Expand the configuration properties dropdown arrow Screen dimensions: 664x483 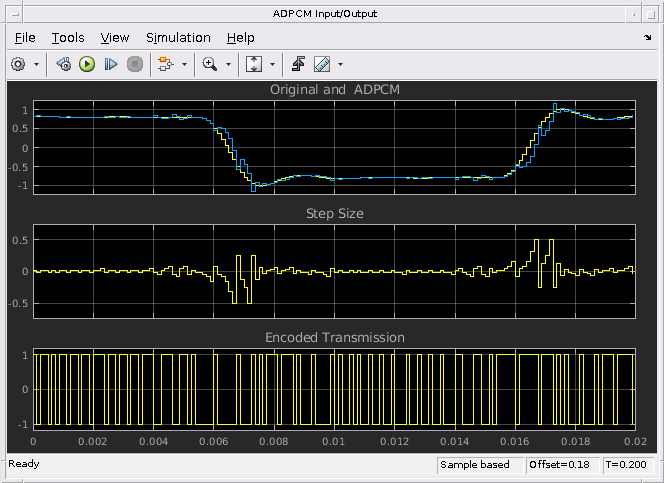(36, 64)
